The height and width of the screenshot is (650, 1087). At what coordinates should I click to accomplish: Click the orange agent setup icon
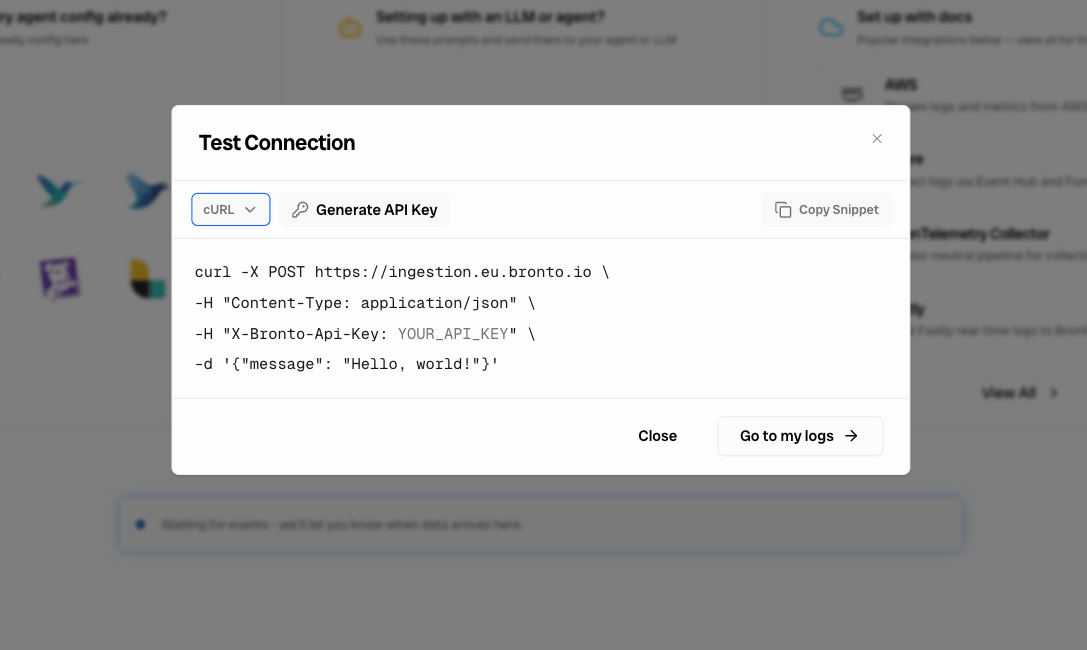(350, 28)
